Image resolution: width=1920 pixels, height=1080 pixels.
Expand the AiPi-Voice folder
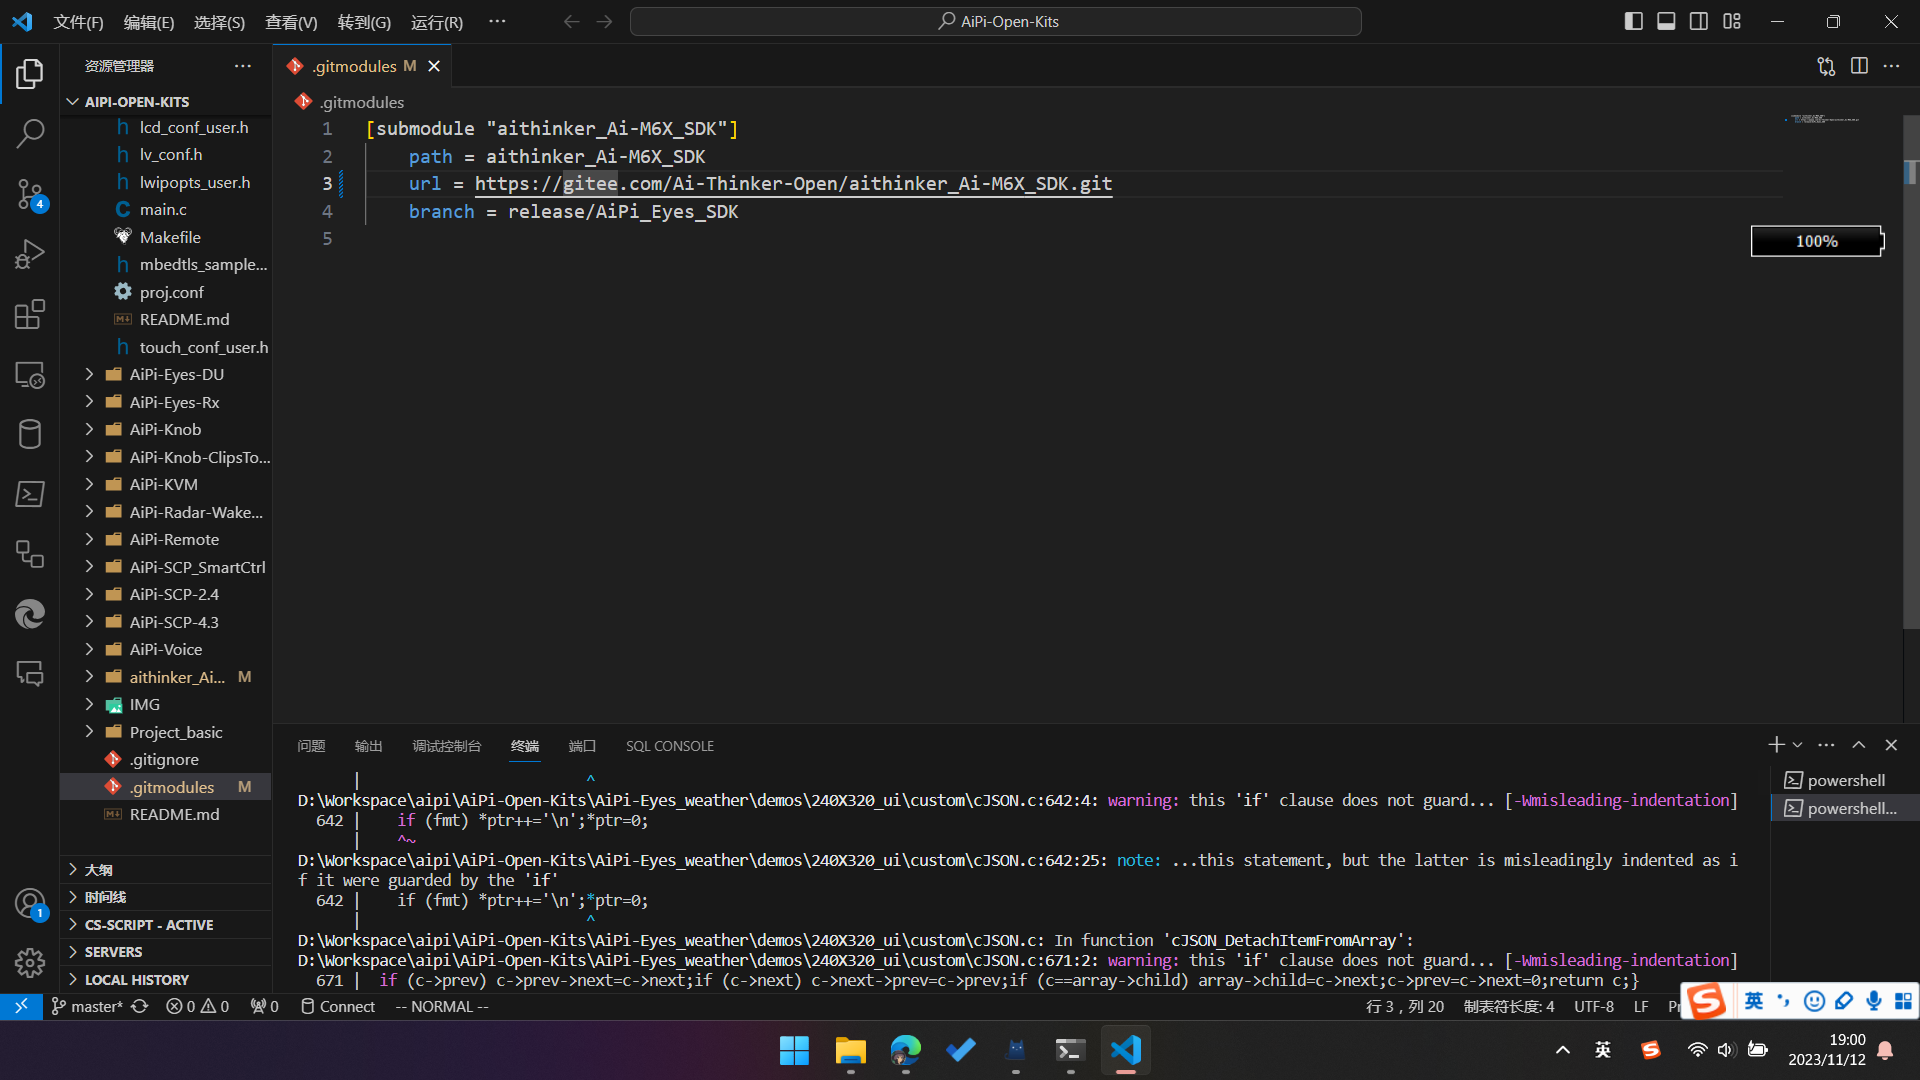tap(166, 649)
